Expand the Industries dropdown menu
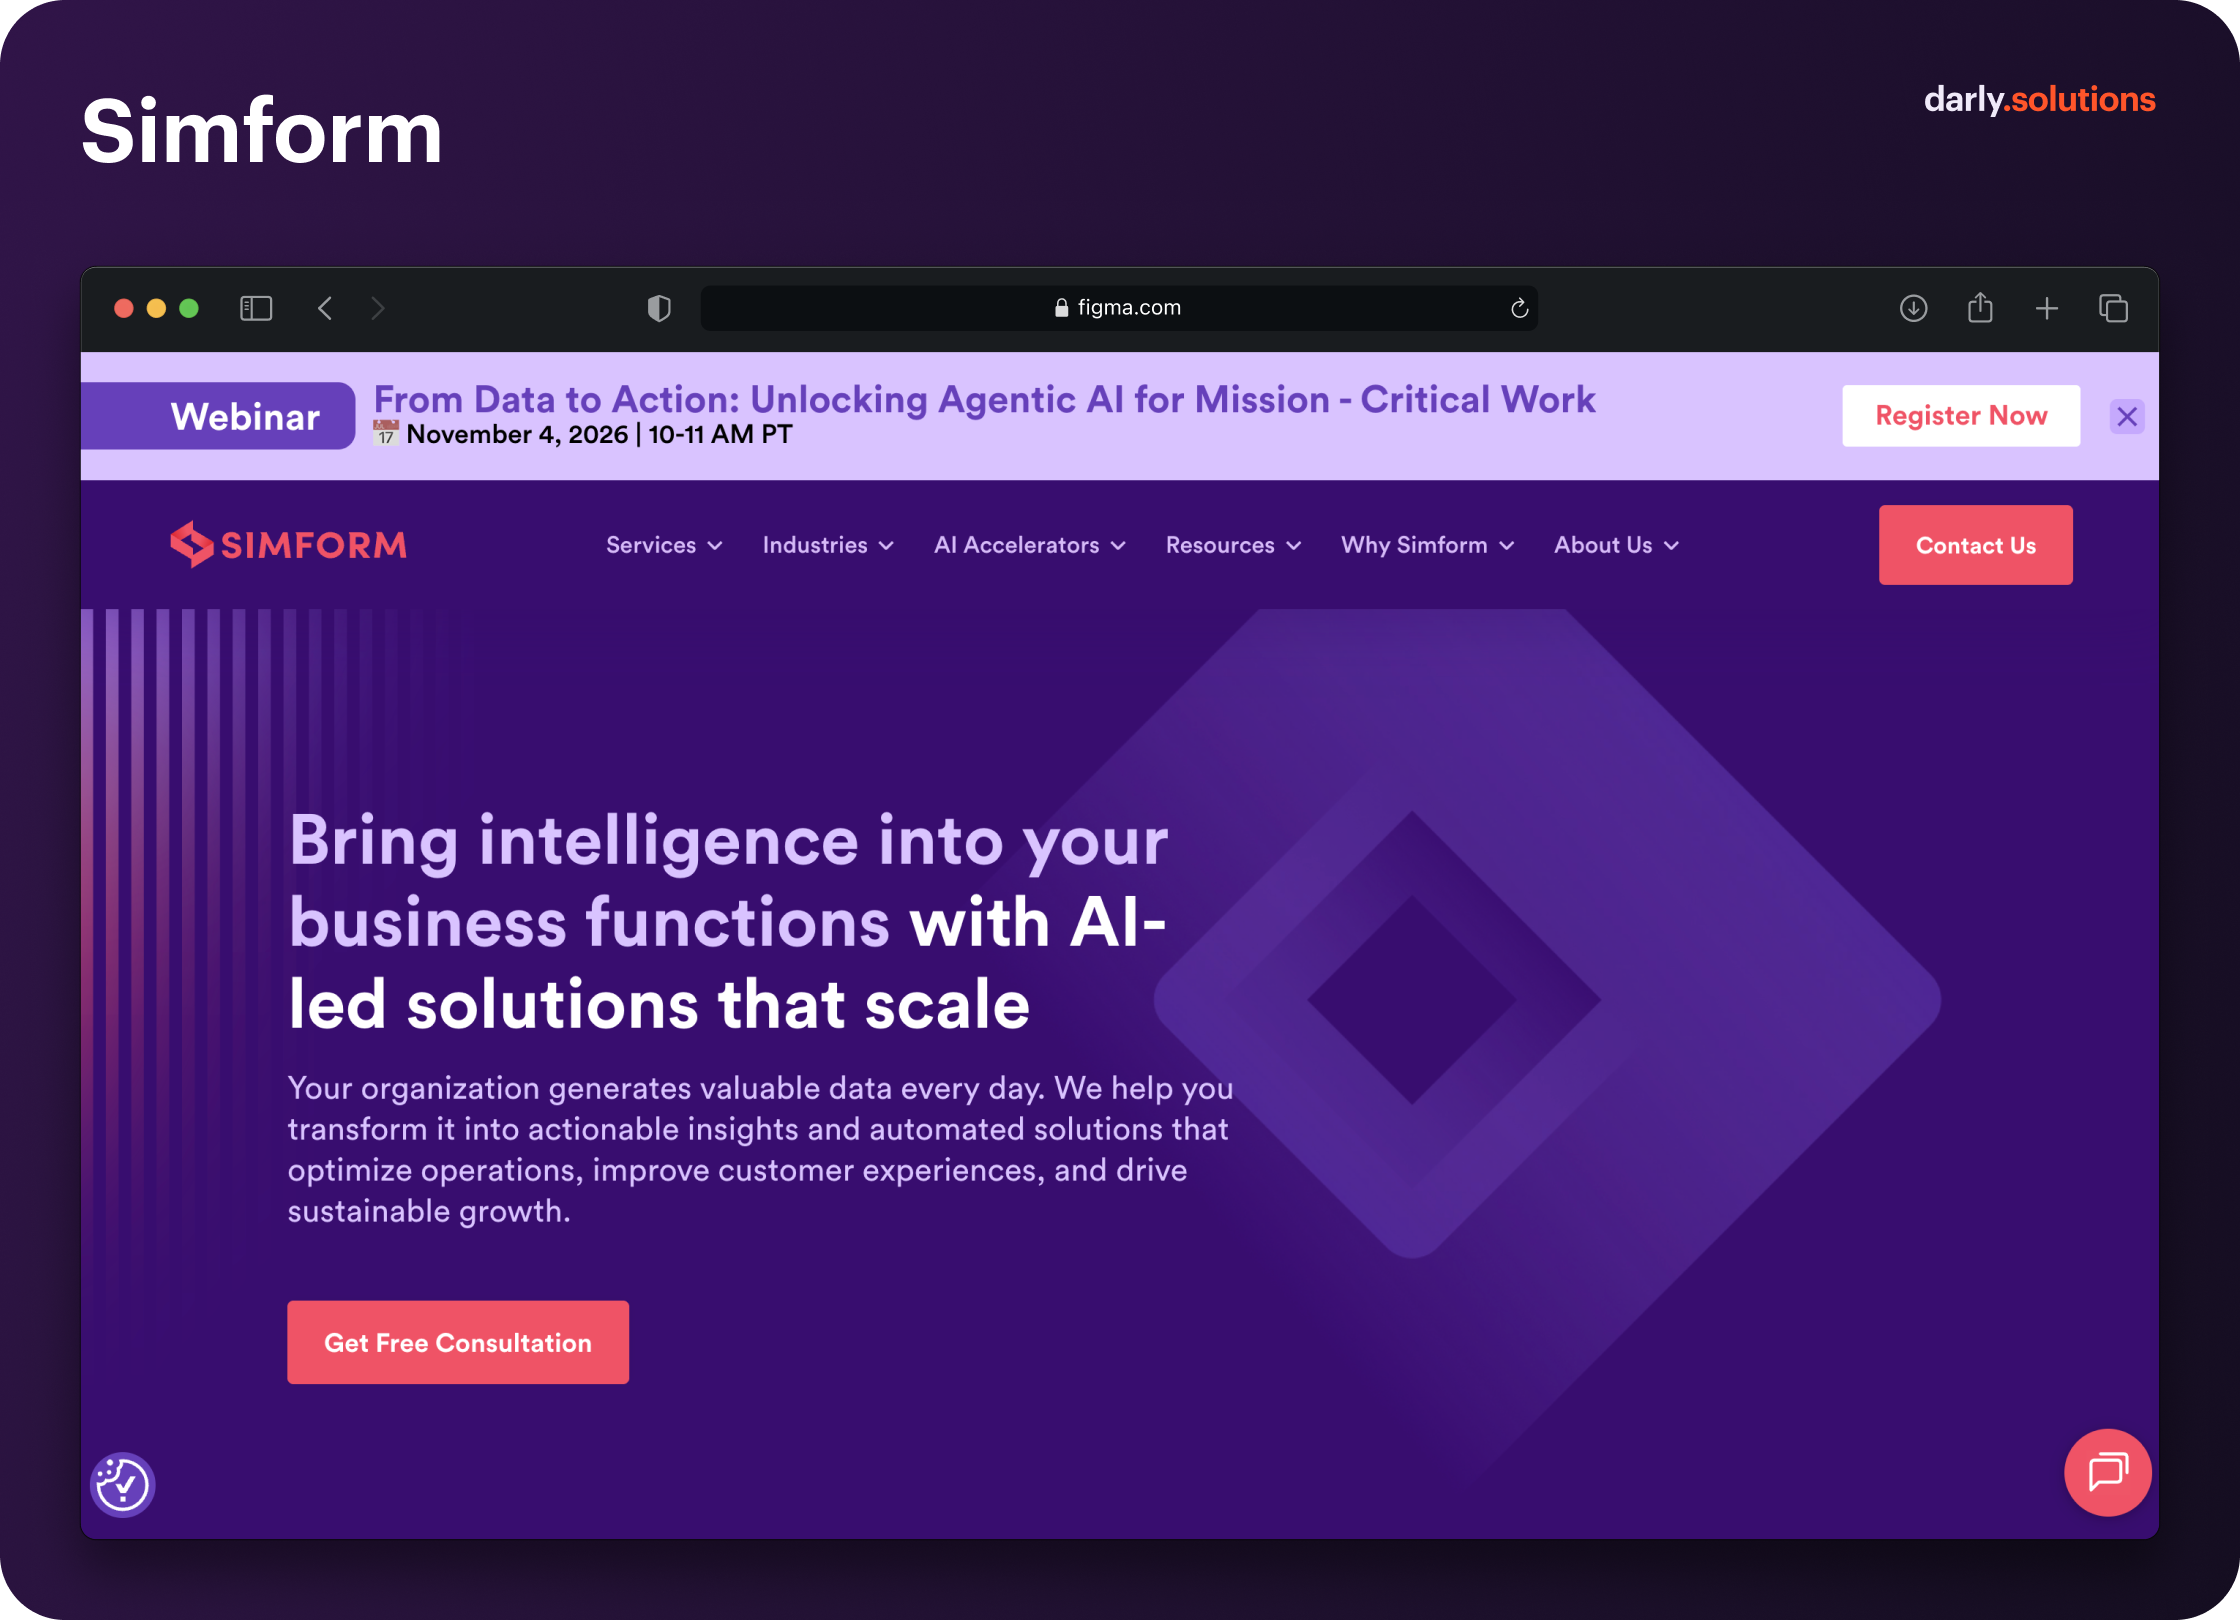Screen dimensions: 2240x1620 [828, 545]
